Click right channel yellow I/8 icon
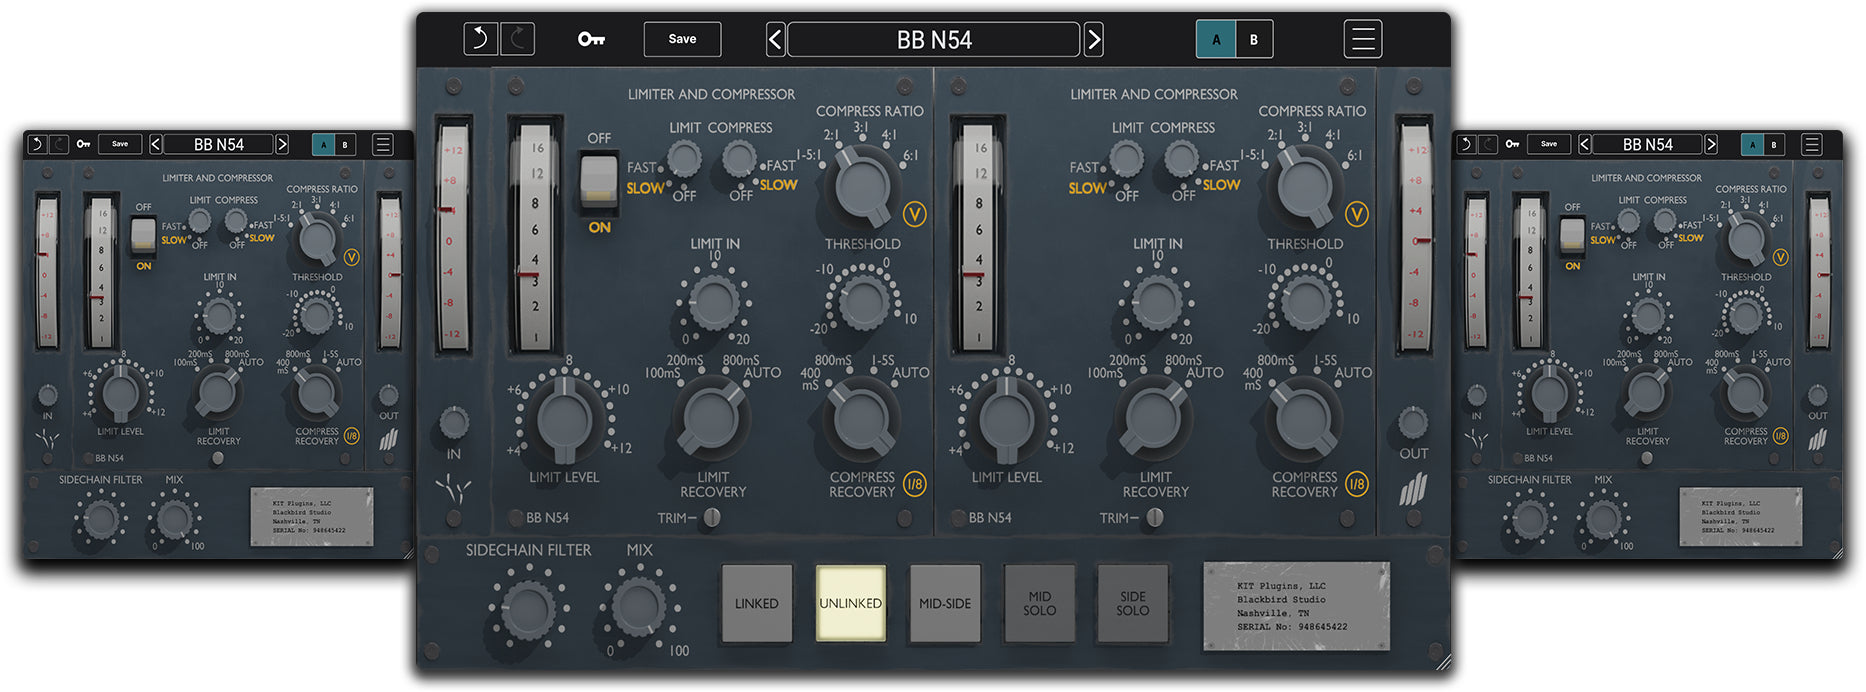 coord(1357,484)
